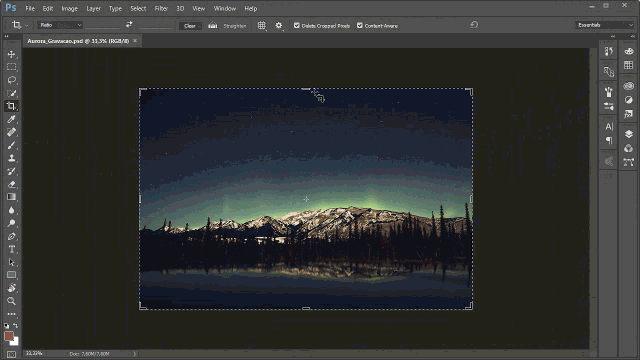Select the Eraser tool
The height and width of the screenshot is (360, 640).
point(11,184)
